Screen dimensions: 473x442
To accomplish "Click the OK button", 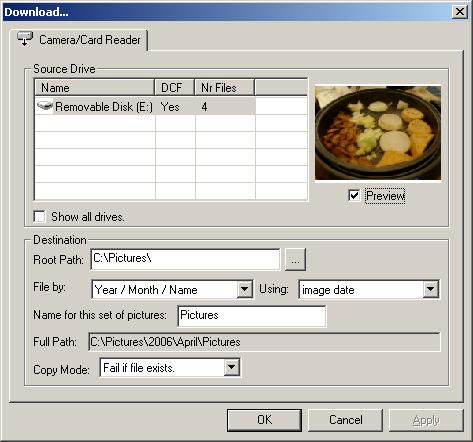I will click(x=264, y=420).
